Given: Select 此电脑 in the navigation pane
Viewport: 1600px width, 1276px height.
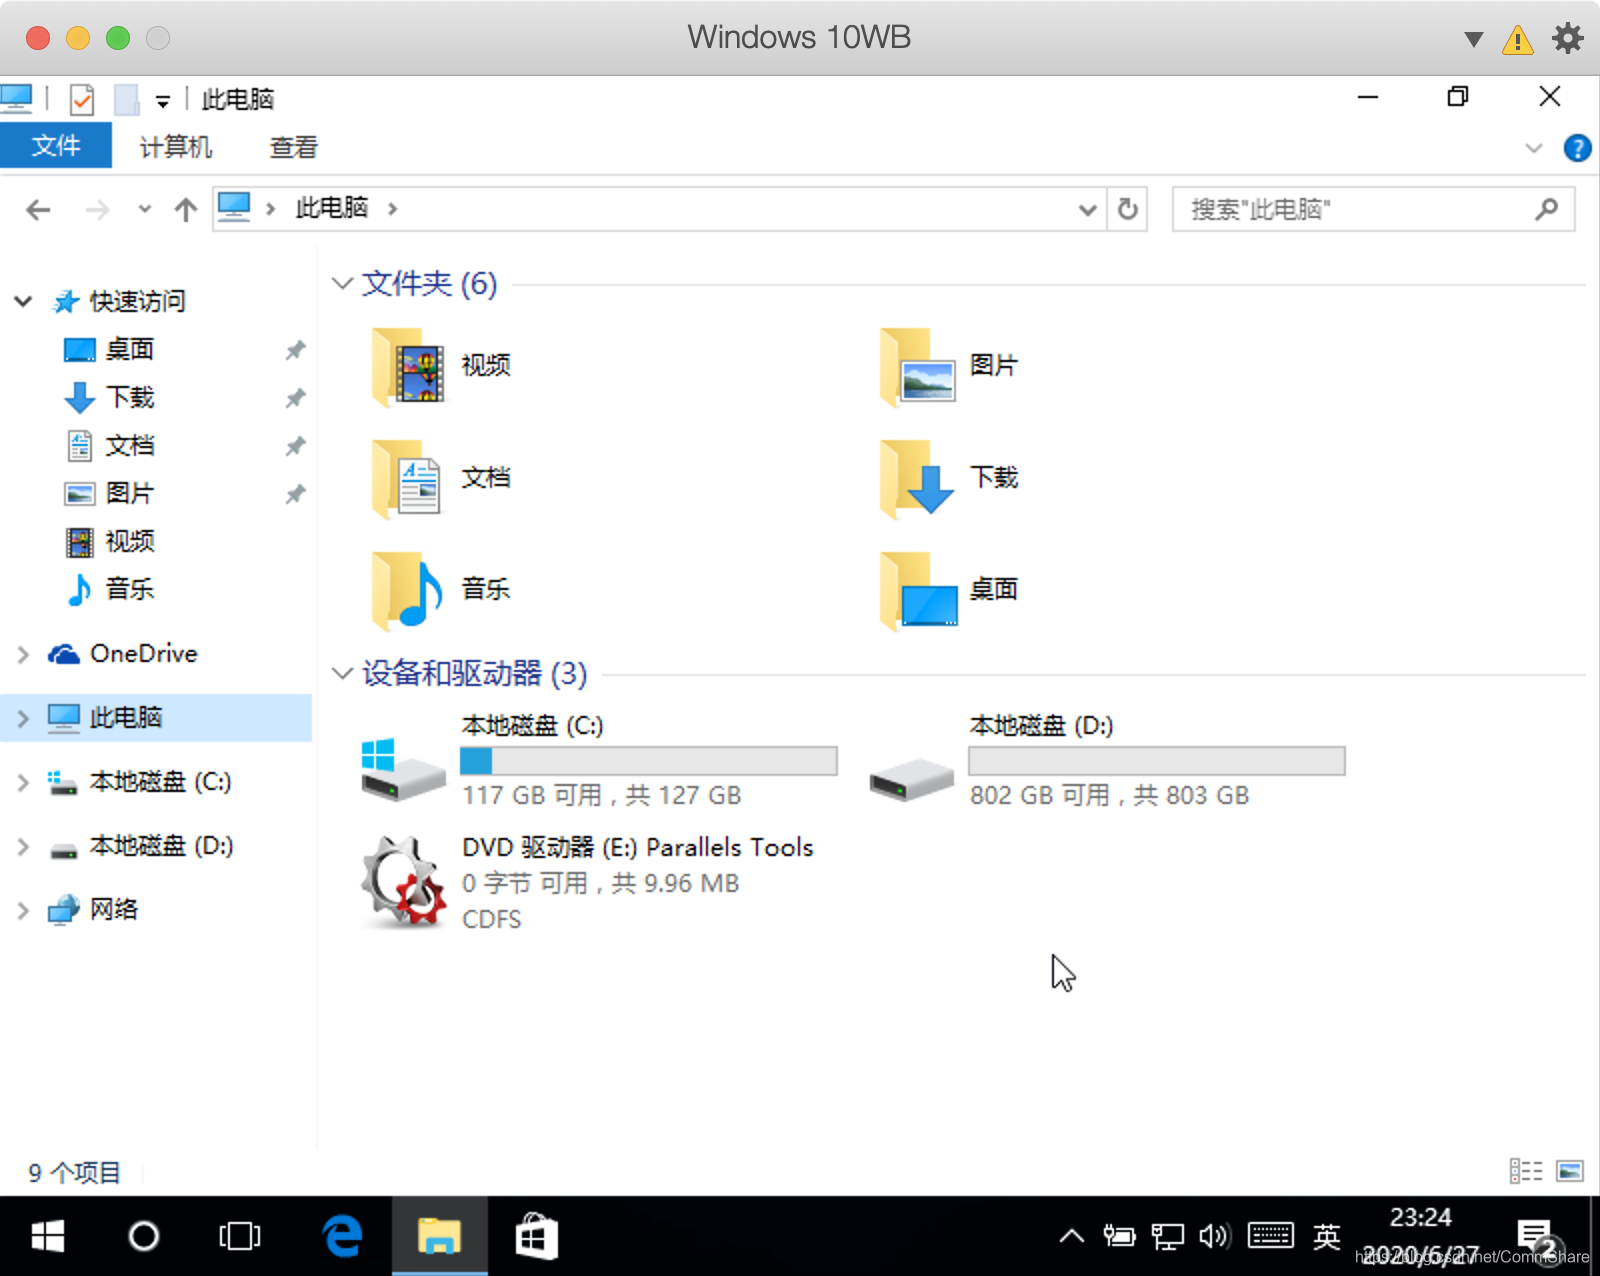Looking at the screenshot, I should 156,718.
